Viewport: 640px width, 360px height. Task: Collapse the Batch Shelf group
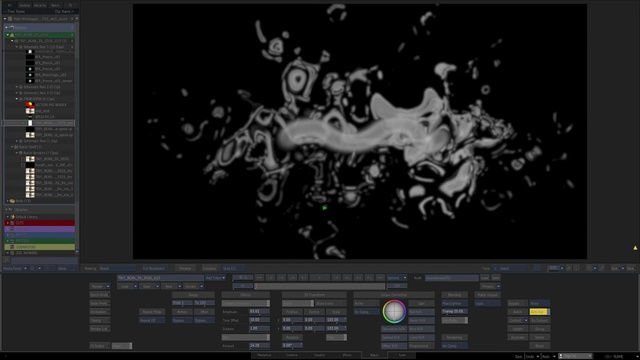click(x=12, y=147)
